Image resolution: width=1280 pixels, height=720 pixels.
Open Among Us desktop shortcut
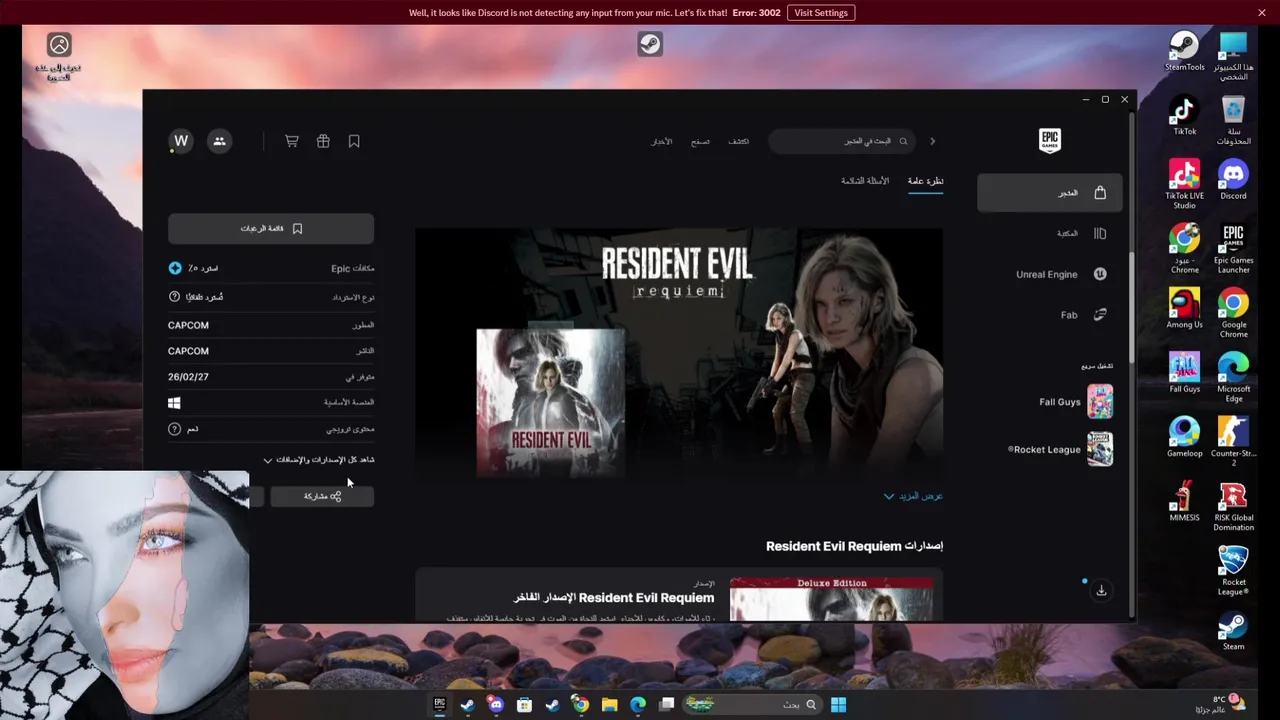click(1185, 309)
